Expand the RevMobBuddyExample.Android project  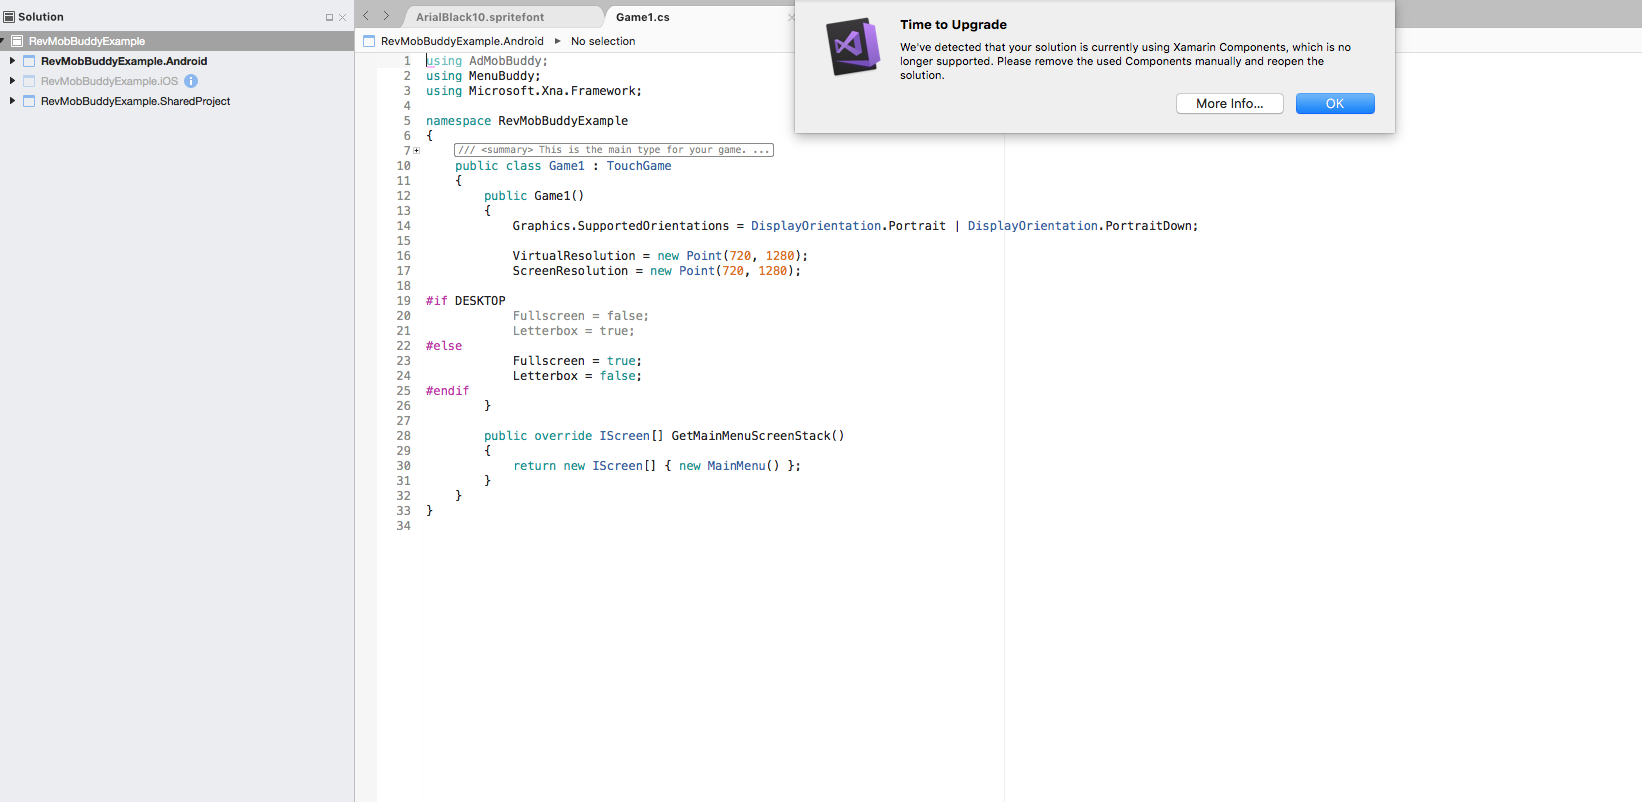[x=12, y=61]
